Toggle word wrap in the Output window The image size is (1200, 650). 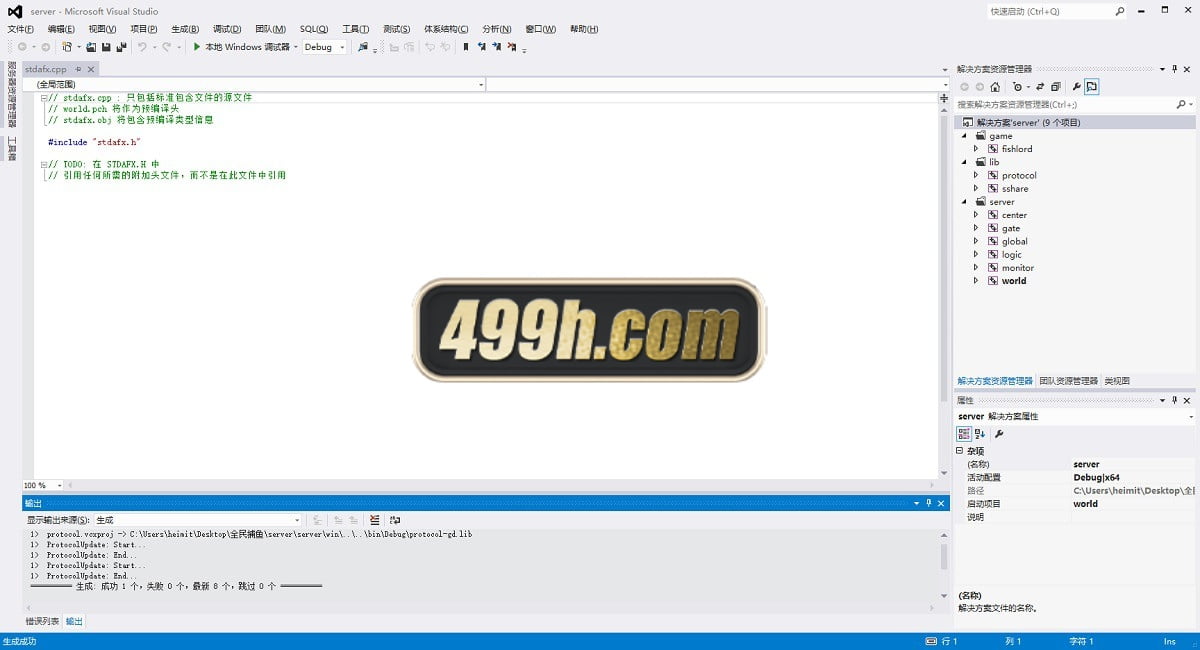click(395, 520)
